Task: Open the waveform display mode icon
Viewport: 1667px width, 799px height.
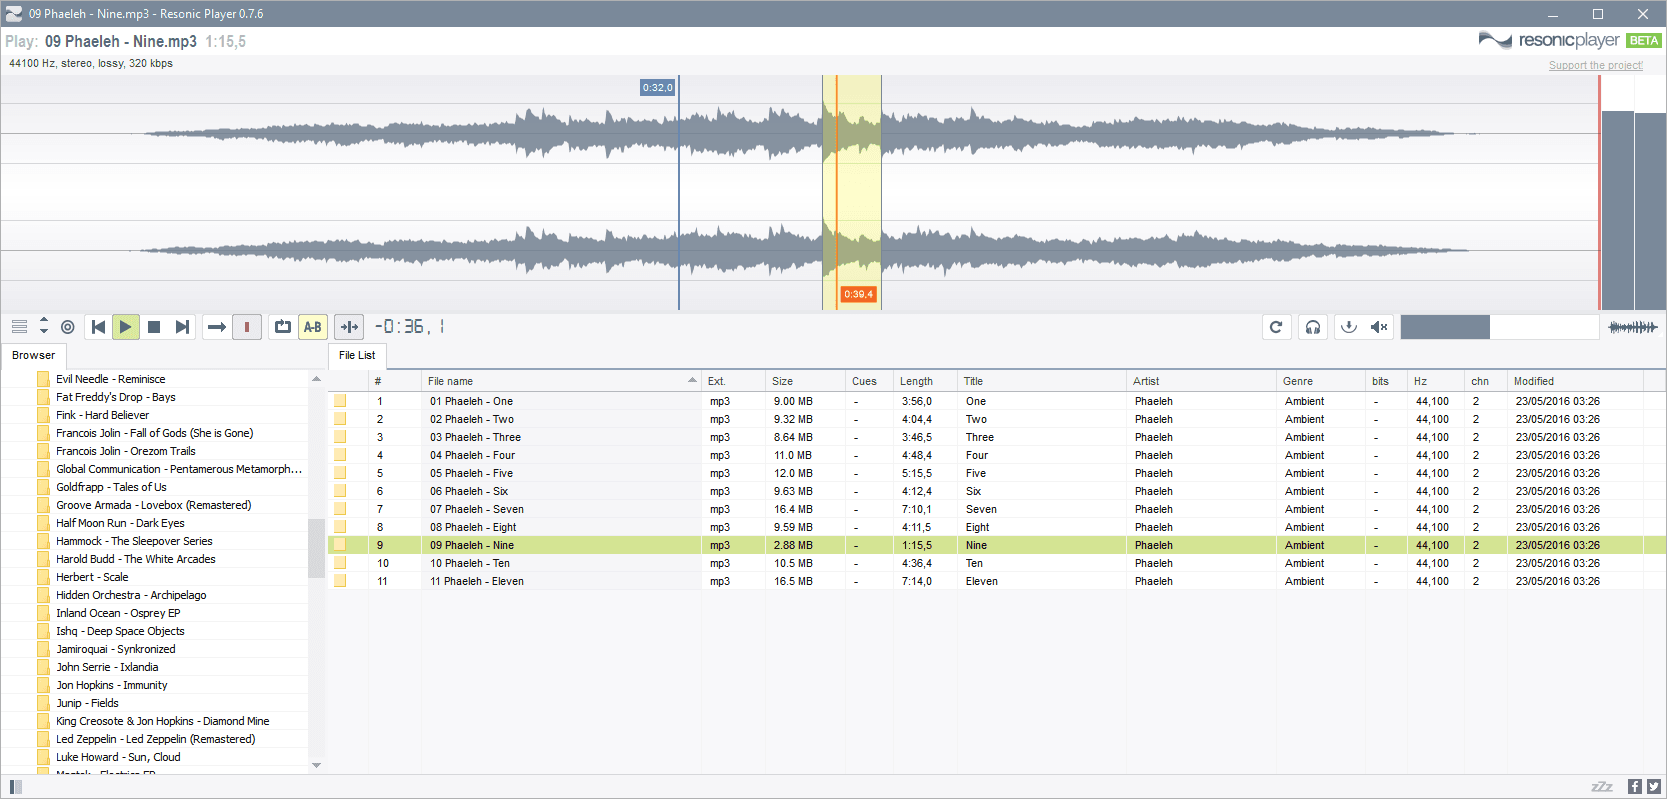Action: (1633, 327)
